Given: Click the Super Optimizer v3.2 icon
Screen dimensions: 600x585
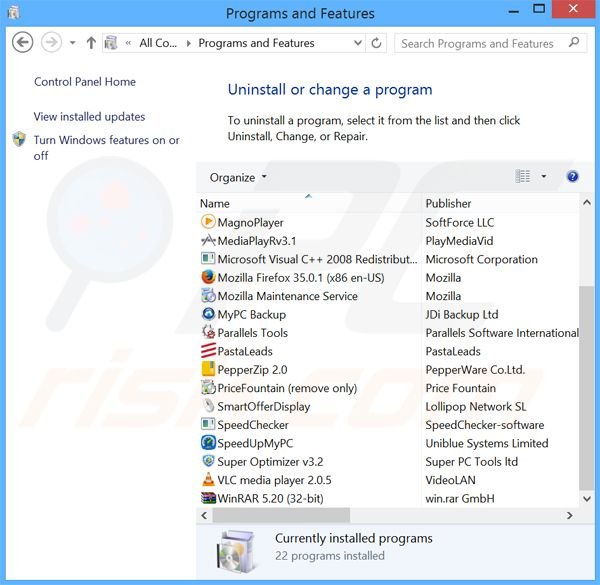Looking at the screenshot, I should [208, 461].
